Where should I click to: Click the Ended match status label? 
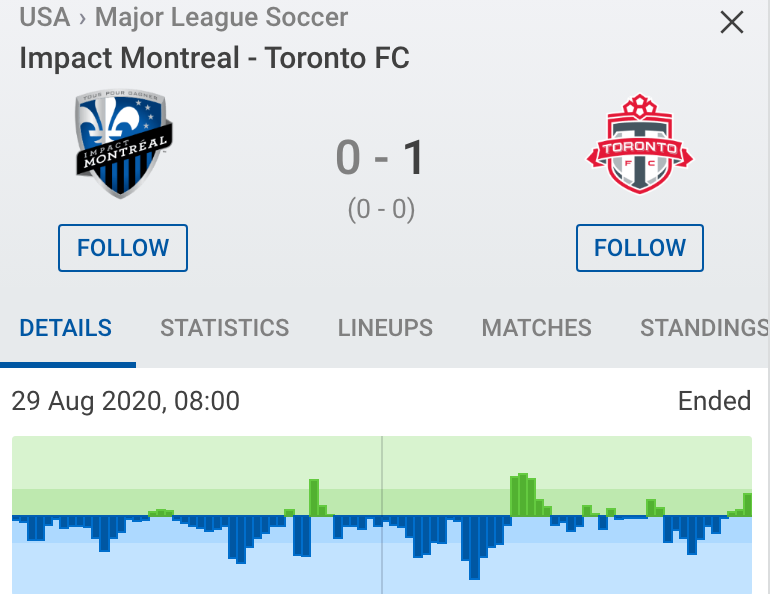pos(714,401)
